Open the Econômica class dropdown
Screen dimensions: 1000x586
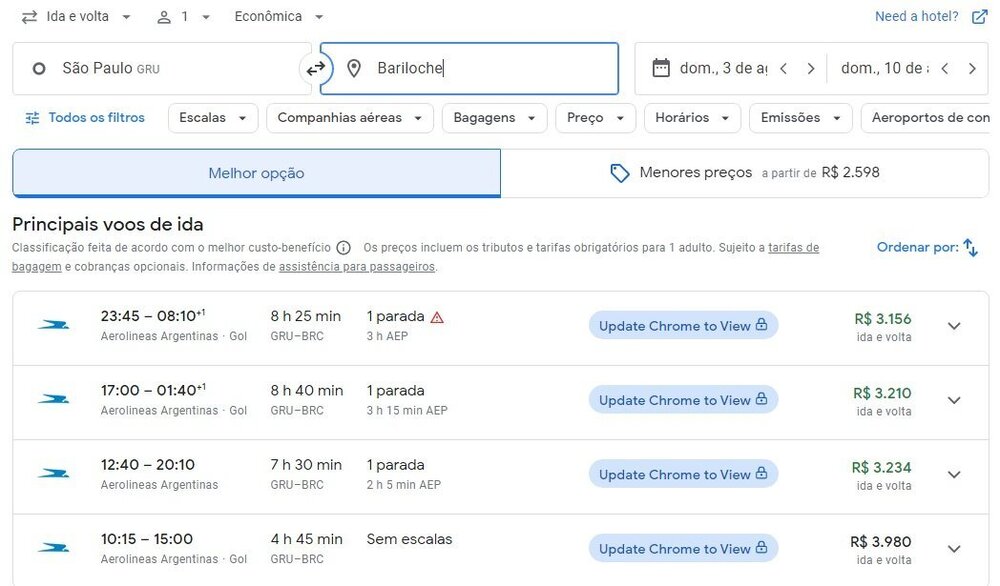click(x=279, y=17)
